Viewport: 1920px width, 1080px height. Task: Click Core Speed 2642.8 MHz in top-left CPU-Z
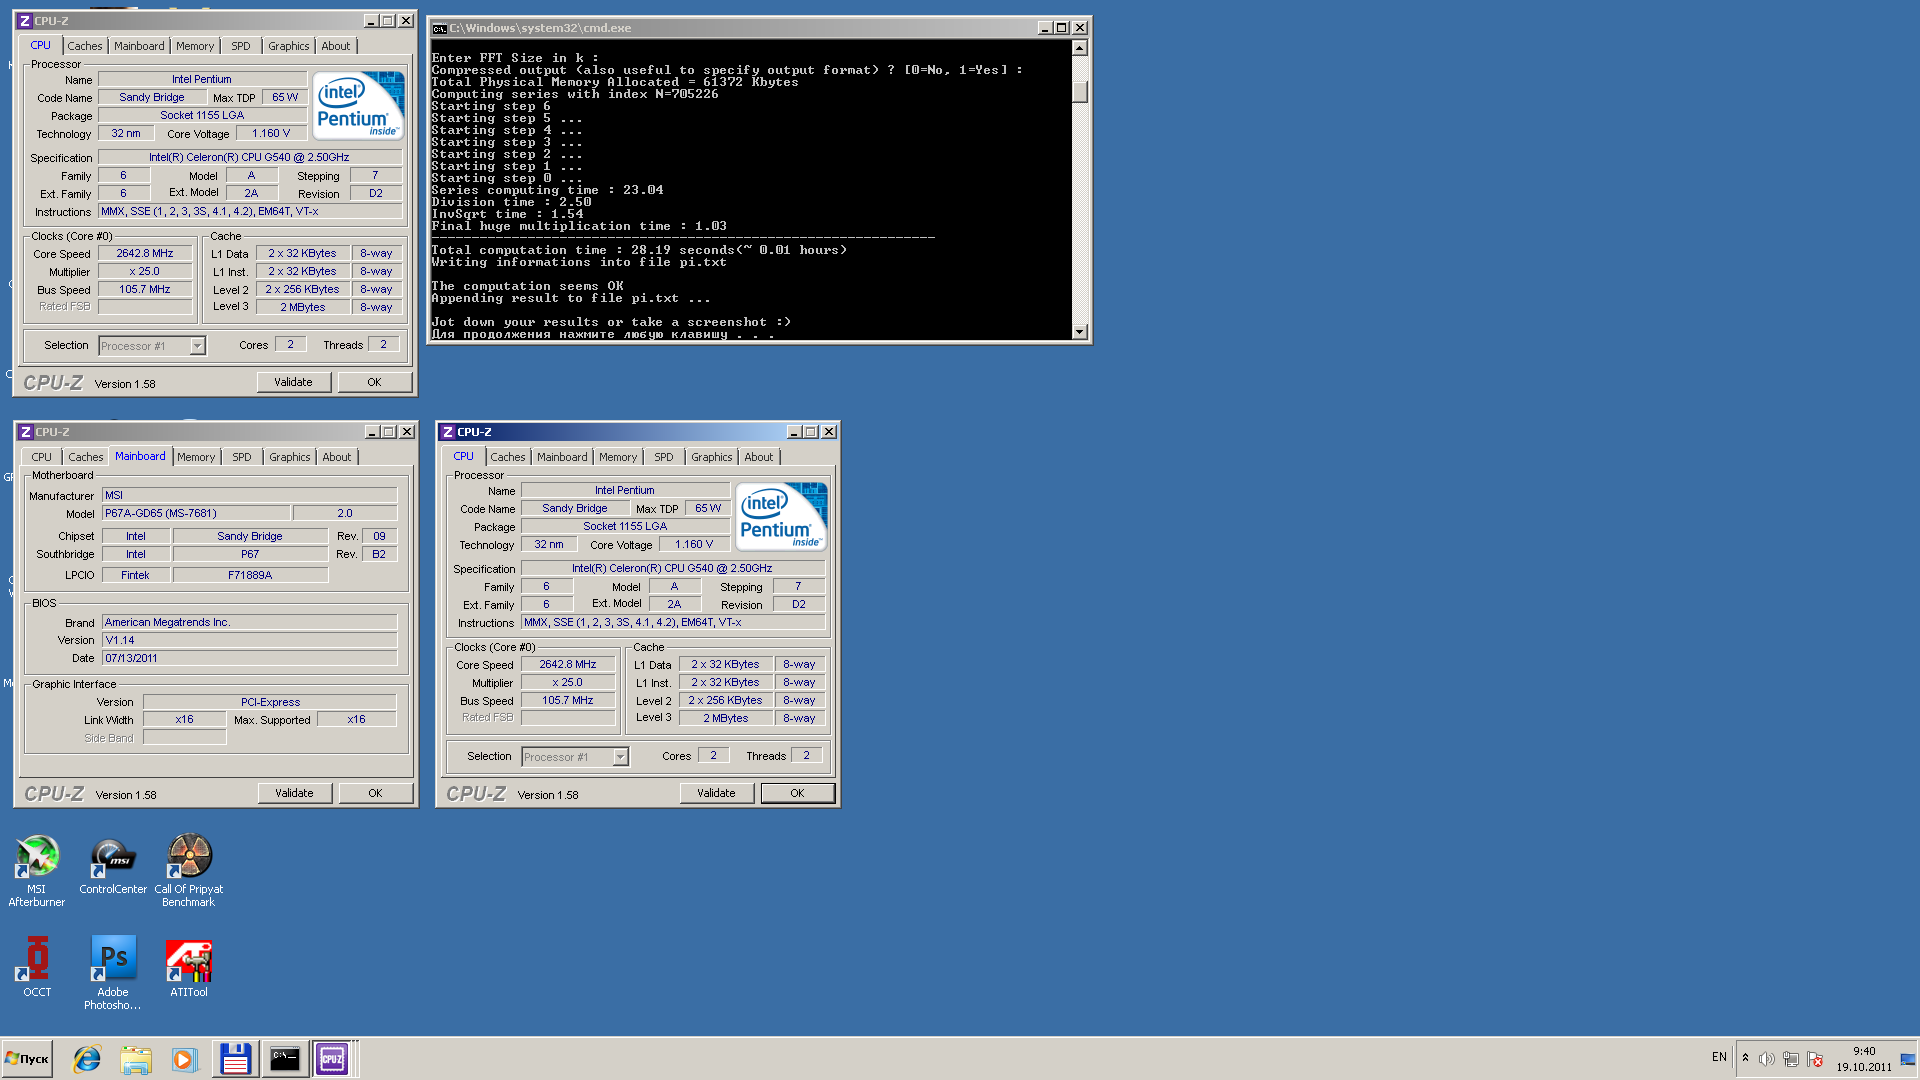[x=145, y=253]
